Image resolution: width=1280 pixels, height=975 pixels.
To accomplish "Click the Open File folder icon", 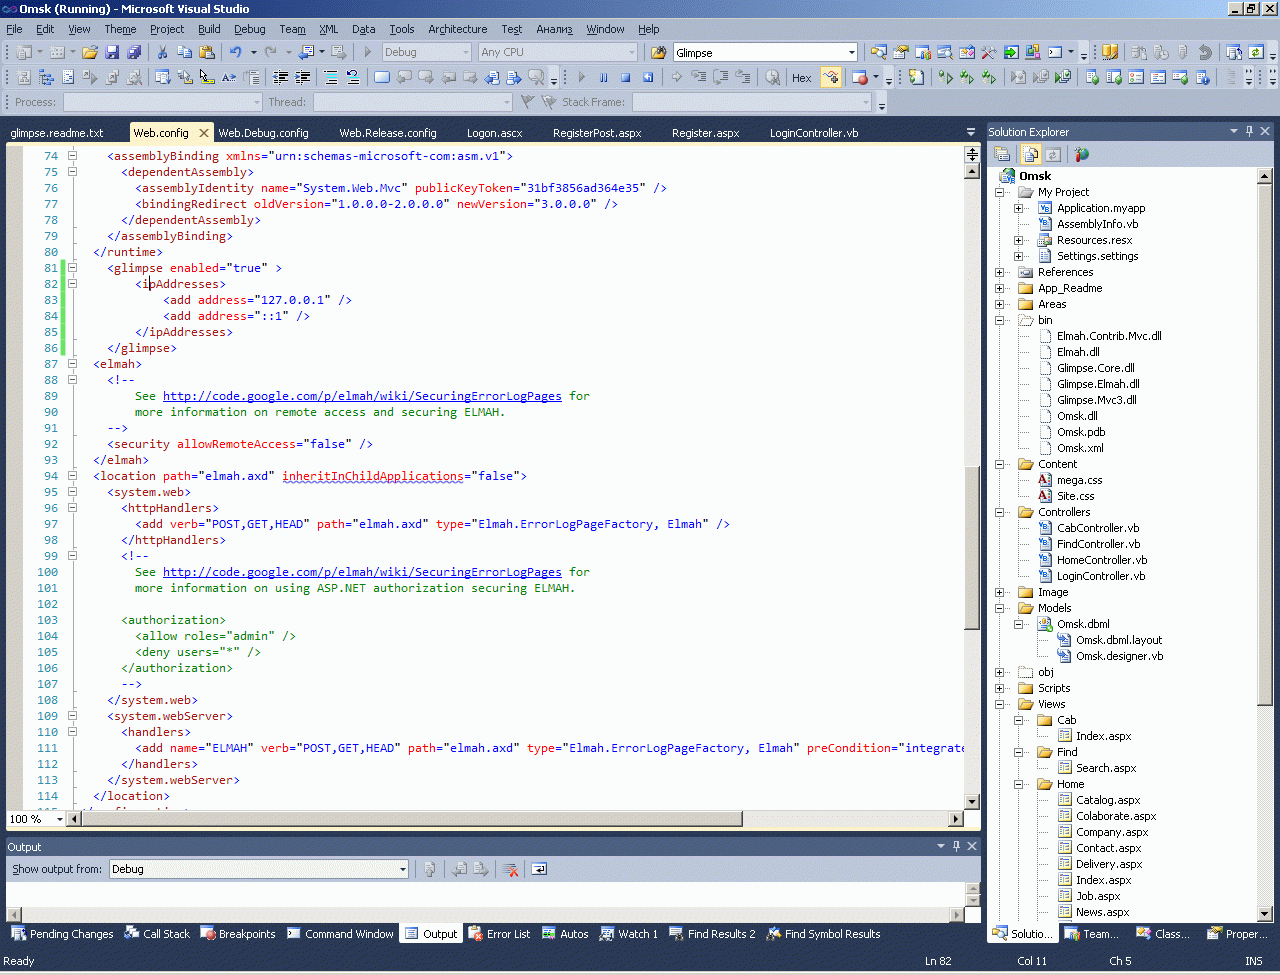I will 90,52.
